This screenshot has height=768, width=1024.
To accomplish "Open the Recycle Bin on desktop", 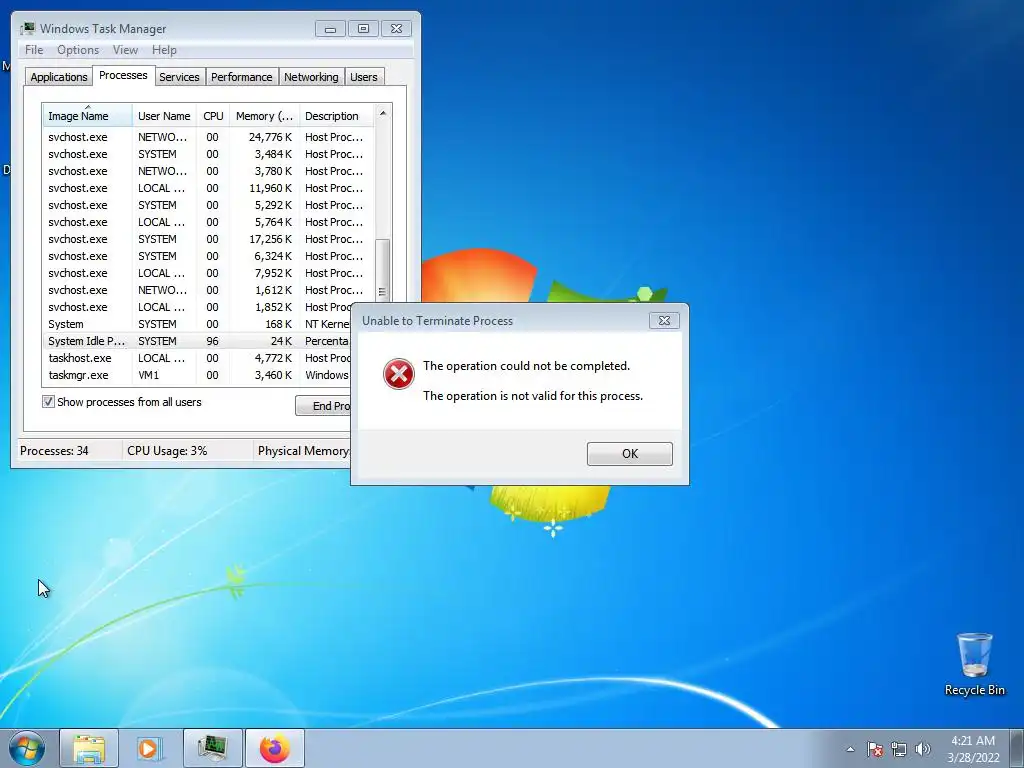I will (x=974, y=664).
